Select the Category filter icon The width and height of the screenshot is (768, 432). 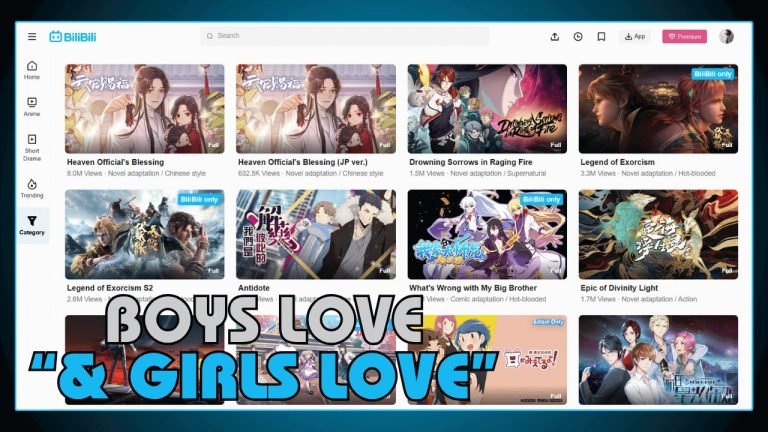tap(32, 225)
